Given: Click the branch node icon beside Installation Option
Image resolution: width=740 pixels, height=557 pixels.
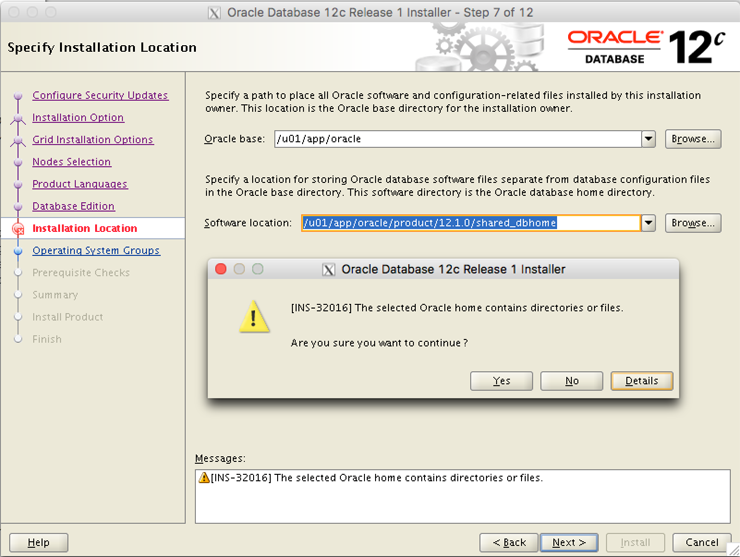Looking at the screenshot, I should pos(18,118).
